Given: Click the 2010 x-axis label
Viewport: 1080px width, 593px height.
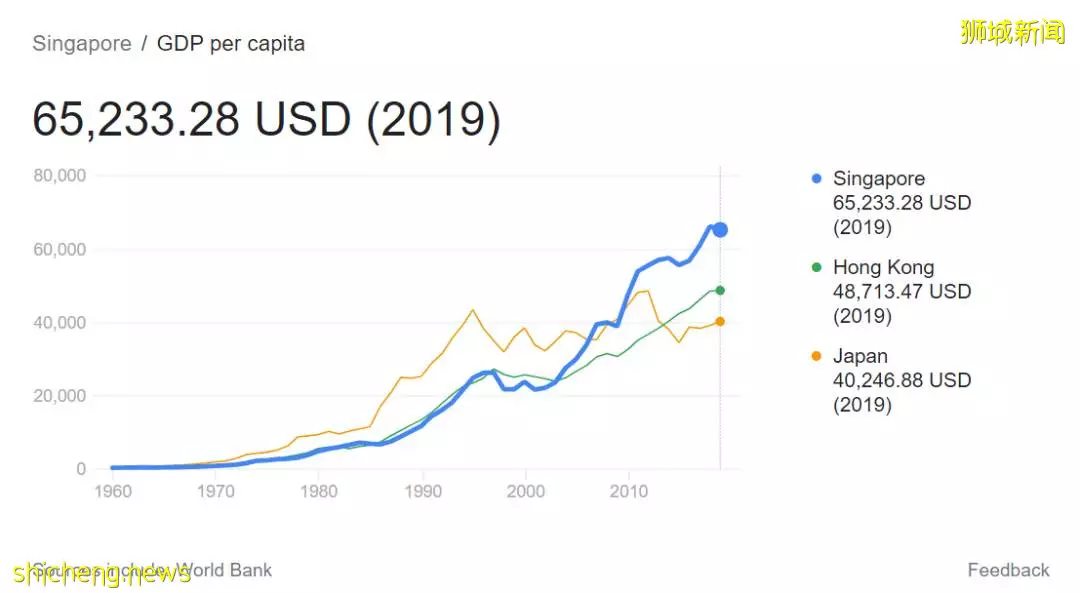Looking at the screenshot, I should click(628, 491).
